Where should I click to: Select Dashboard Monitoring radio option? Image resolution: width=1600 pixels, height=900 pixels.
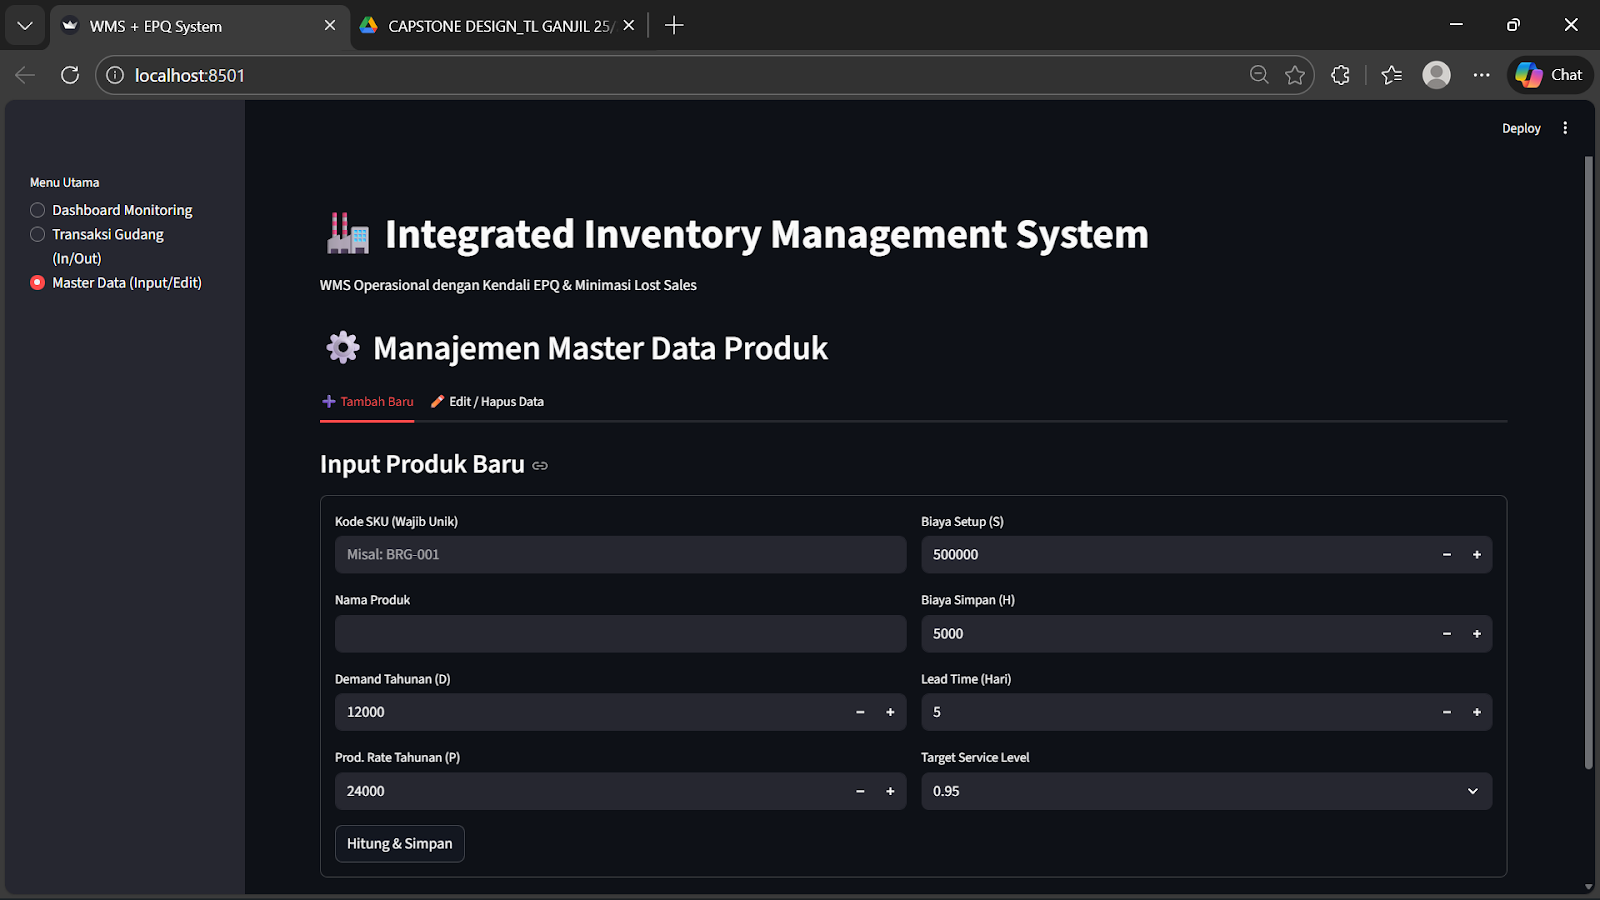pos(38,210)
